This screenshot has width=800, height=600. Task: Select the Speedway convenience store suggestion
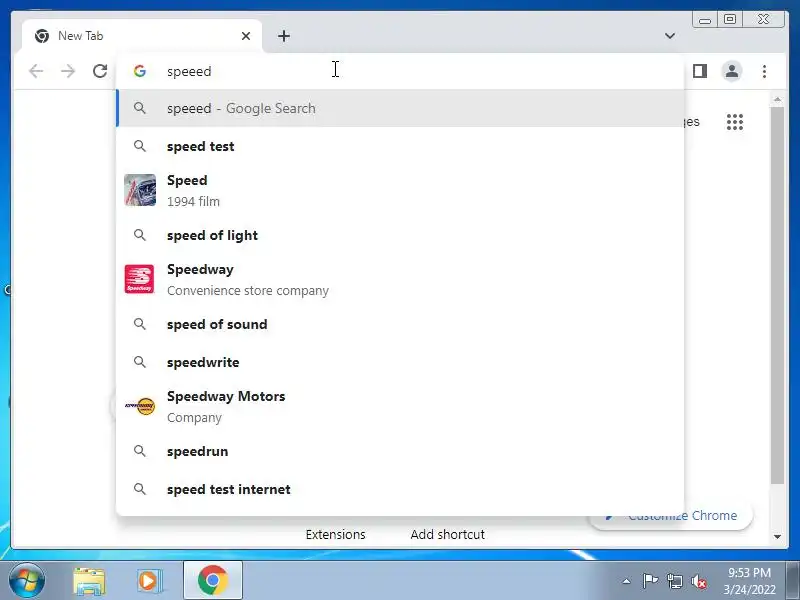[x=401, y=279]
